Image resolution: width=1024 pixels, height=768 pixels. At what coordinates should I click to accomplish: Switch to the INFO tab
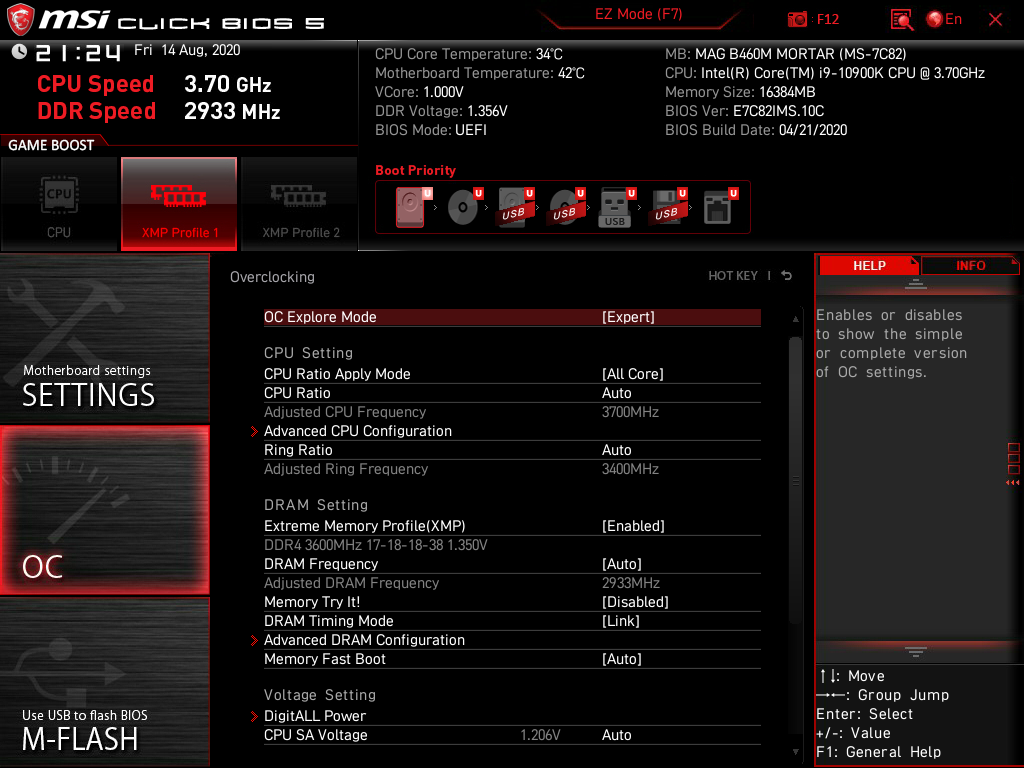coord(969,265)
